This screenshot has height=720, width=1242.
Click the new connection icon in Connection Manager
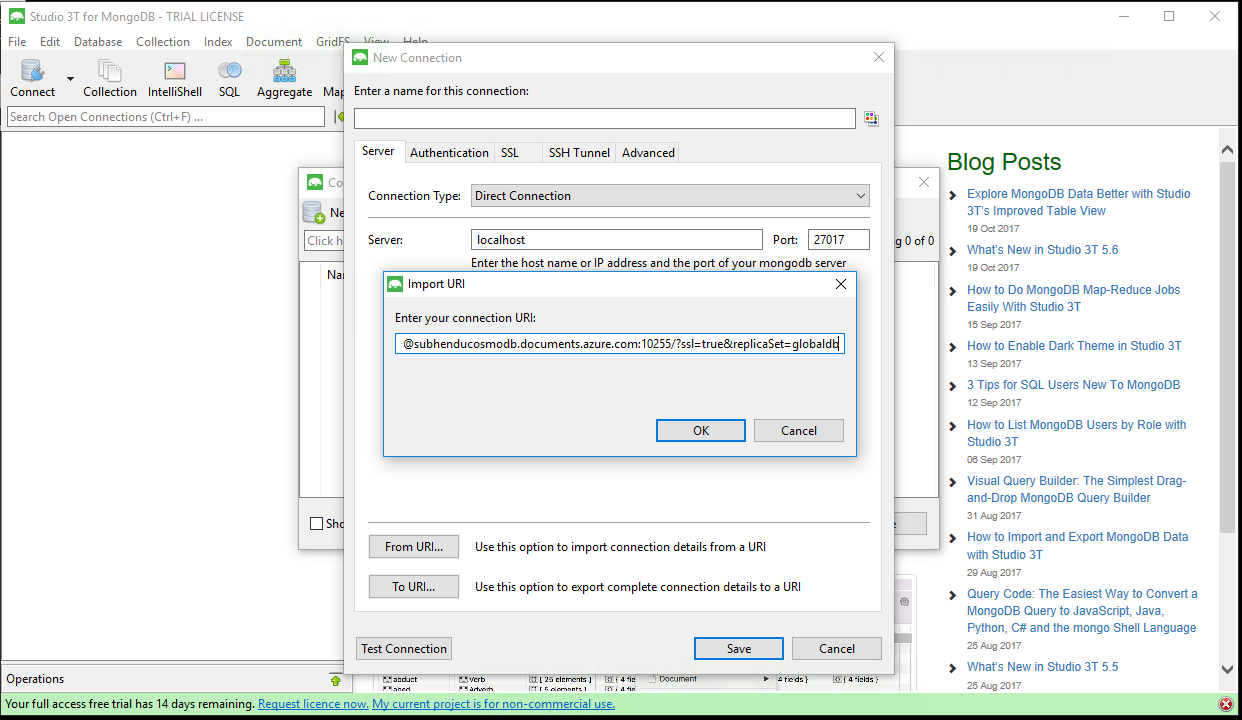click(x=313, y=212)
